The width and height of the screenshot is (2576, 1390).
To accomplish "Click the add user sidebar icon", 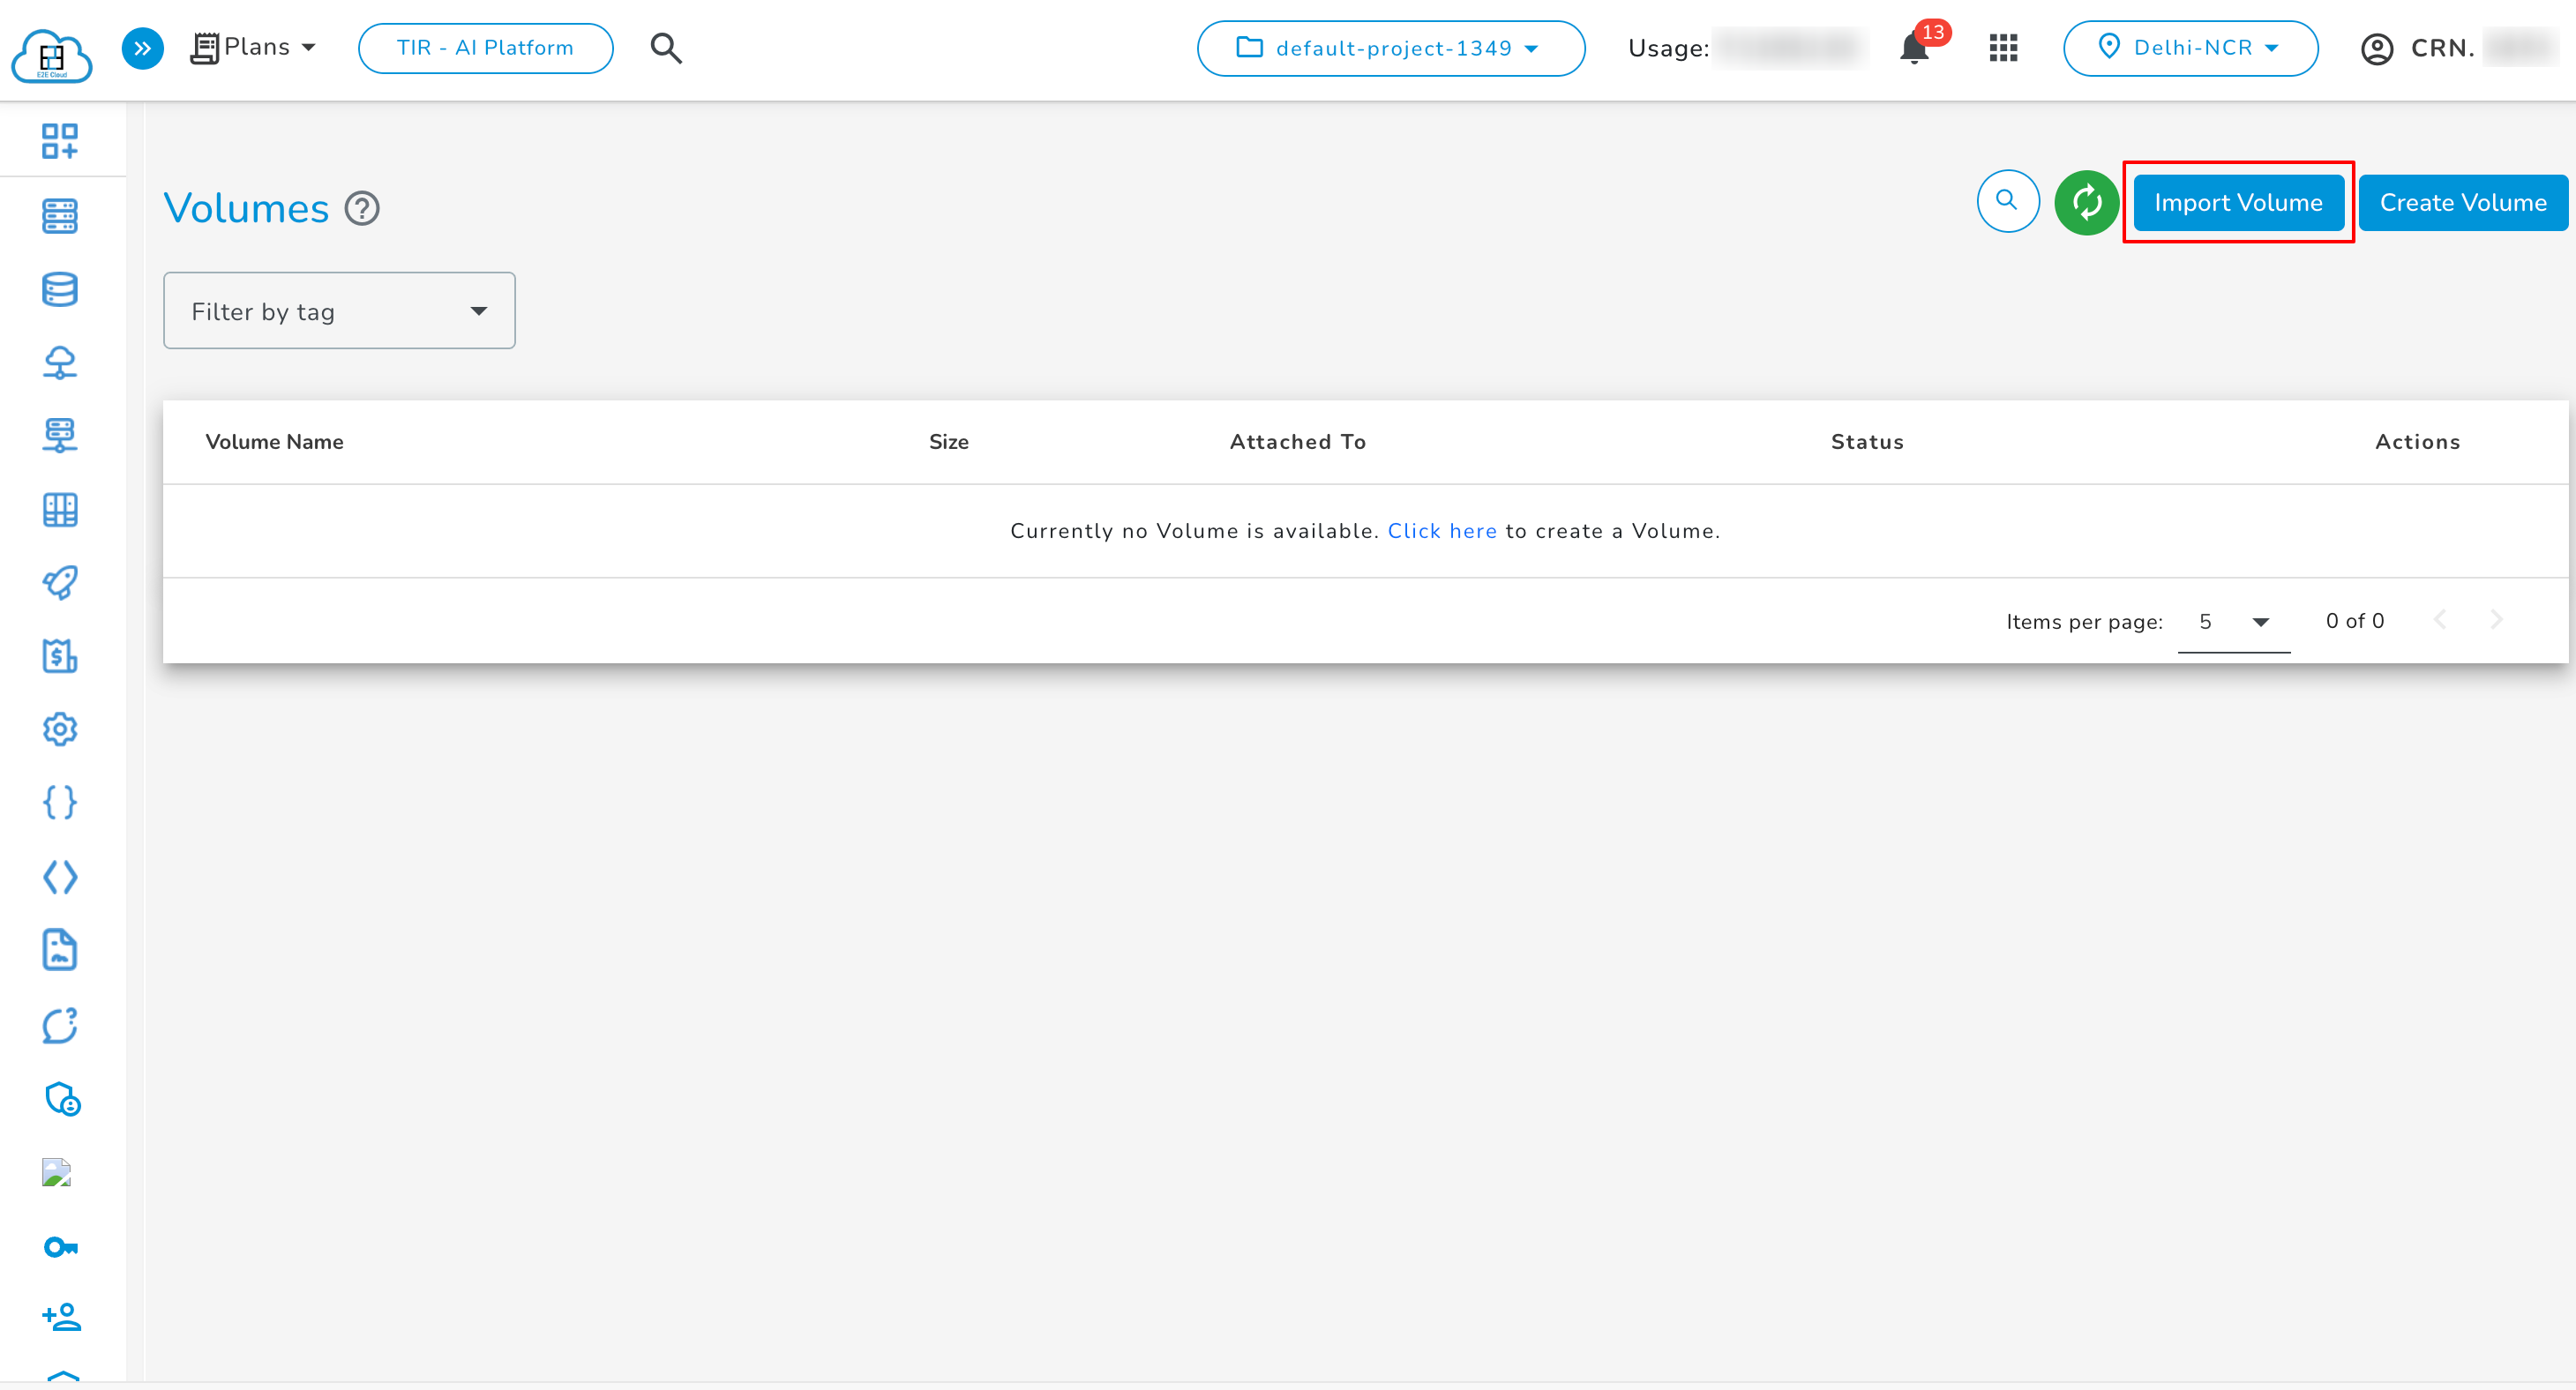I will pos(60,1317).
